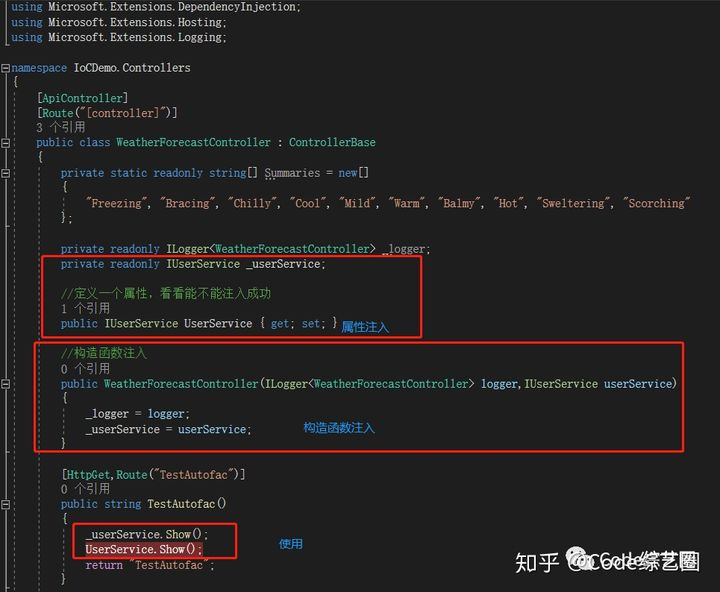Viewport: 720px width, 592px height.
Task: Click the IUserService type in the constructor parameters
Action: point(561,384)
